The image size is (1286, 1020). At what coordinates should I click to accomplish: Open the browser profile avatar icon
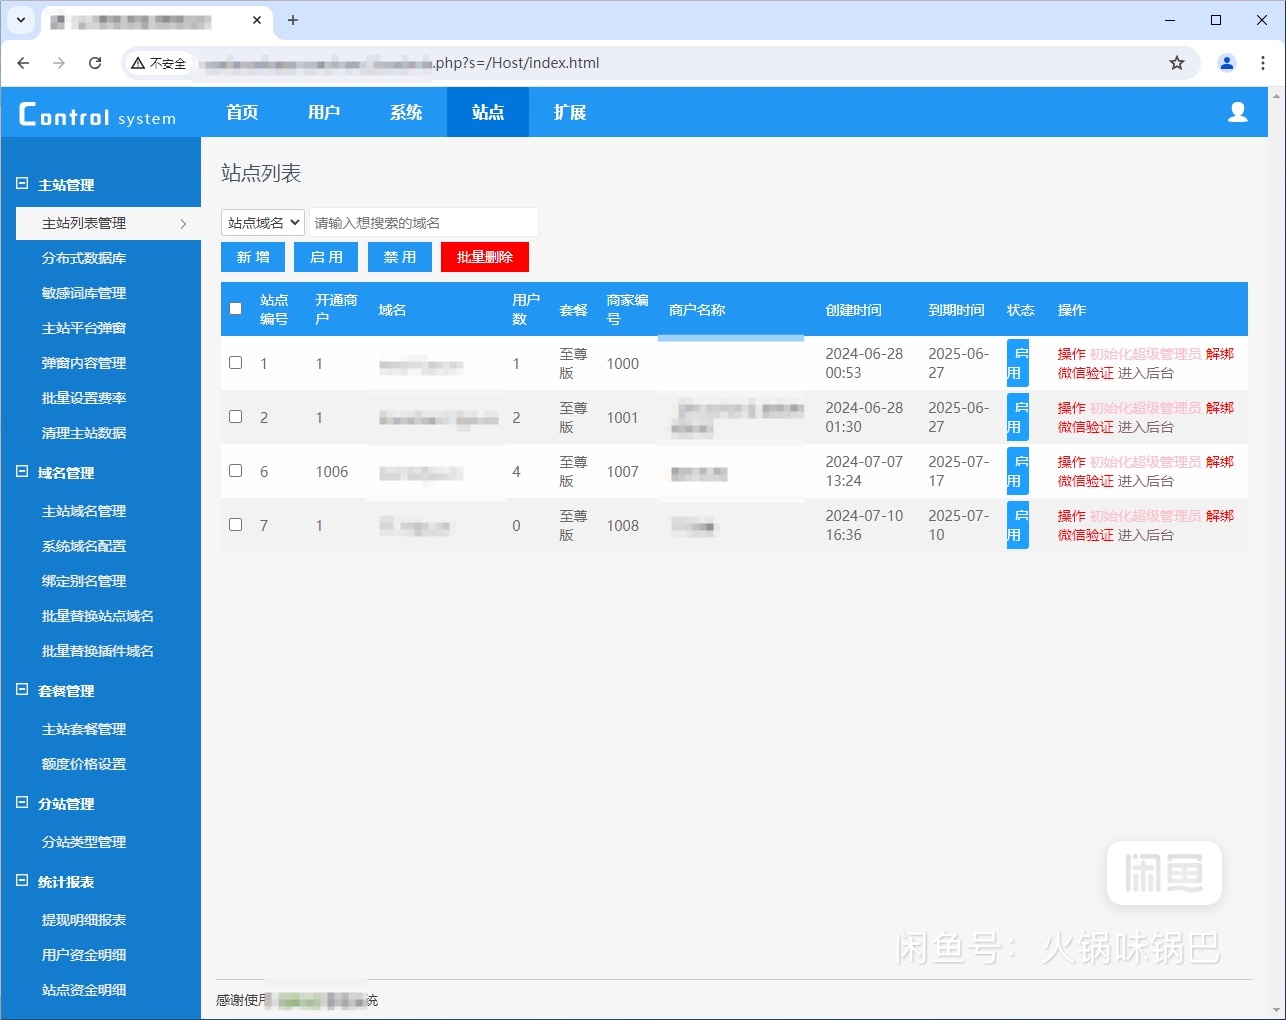coord(1226,63)
